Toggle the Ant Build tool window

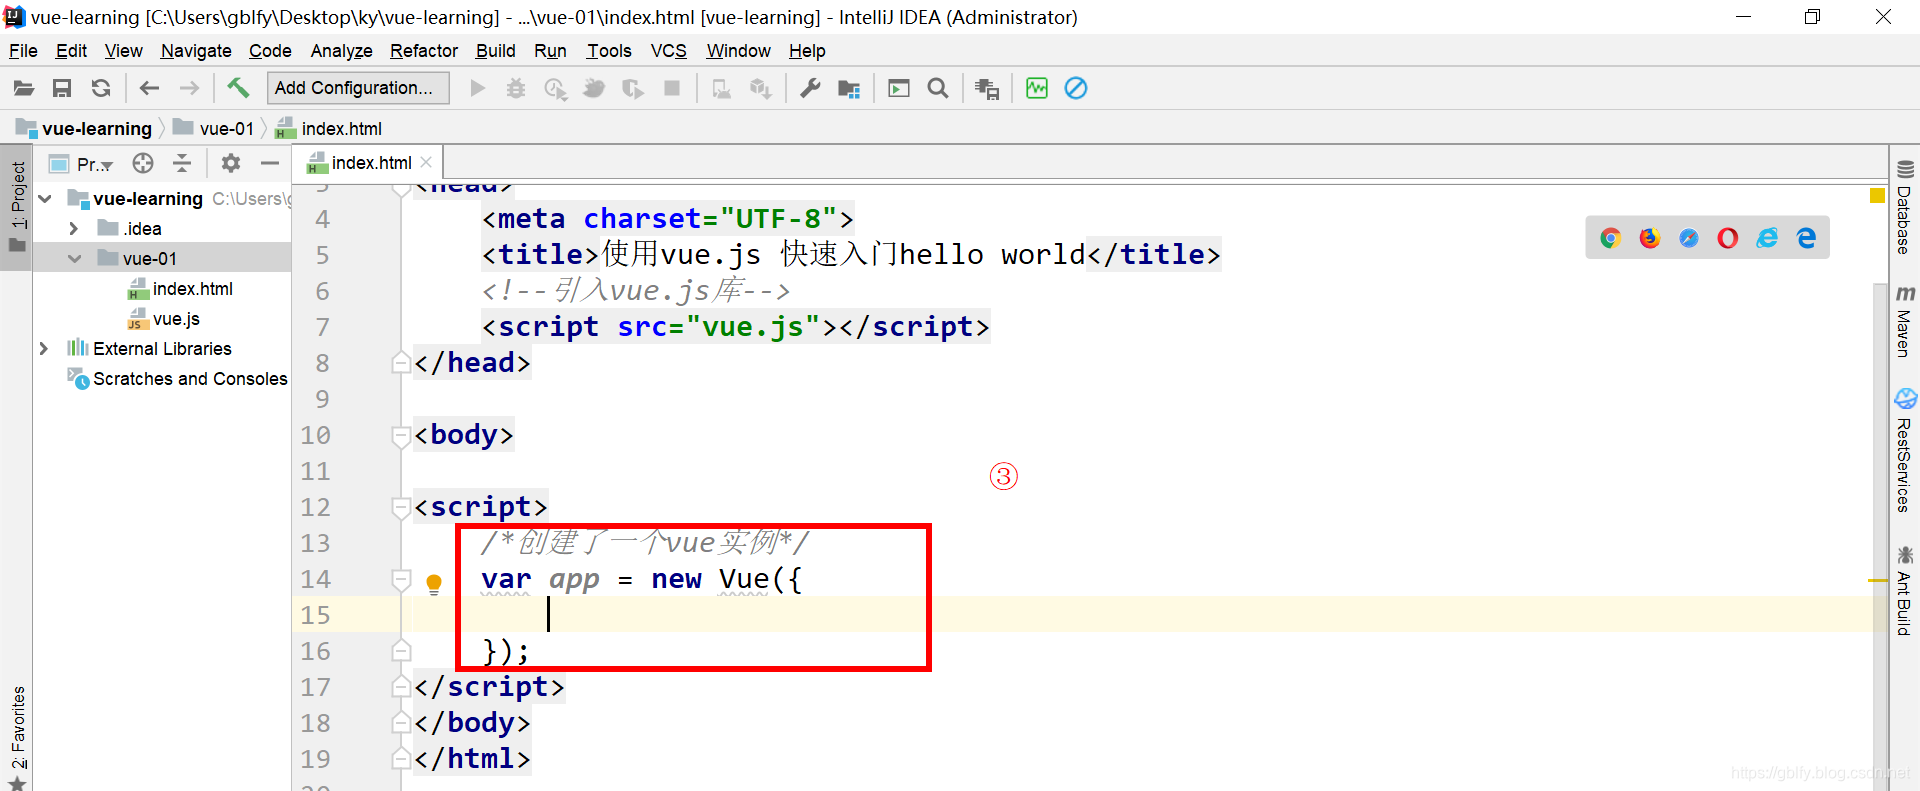(x=1904, y=592)
